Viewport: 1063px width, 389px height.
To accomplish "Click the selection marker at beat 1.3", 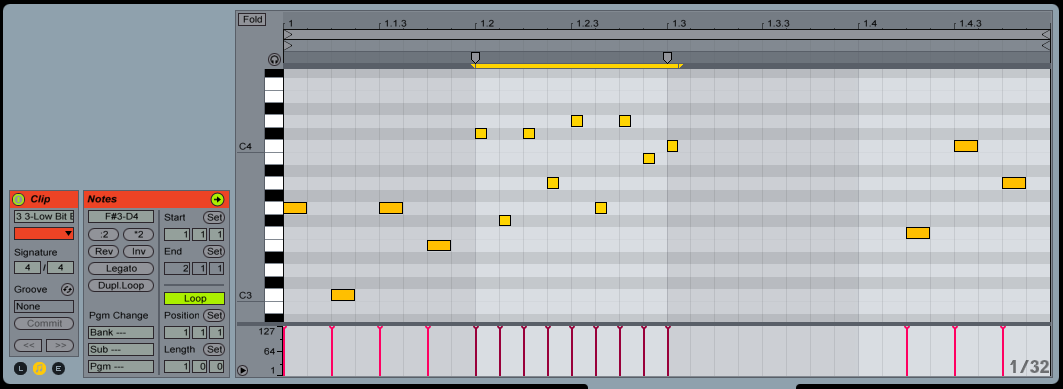I will click(667, 58).
